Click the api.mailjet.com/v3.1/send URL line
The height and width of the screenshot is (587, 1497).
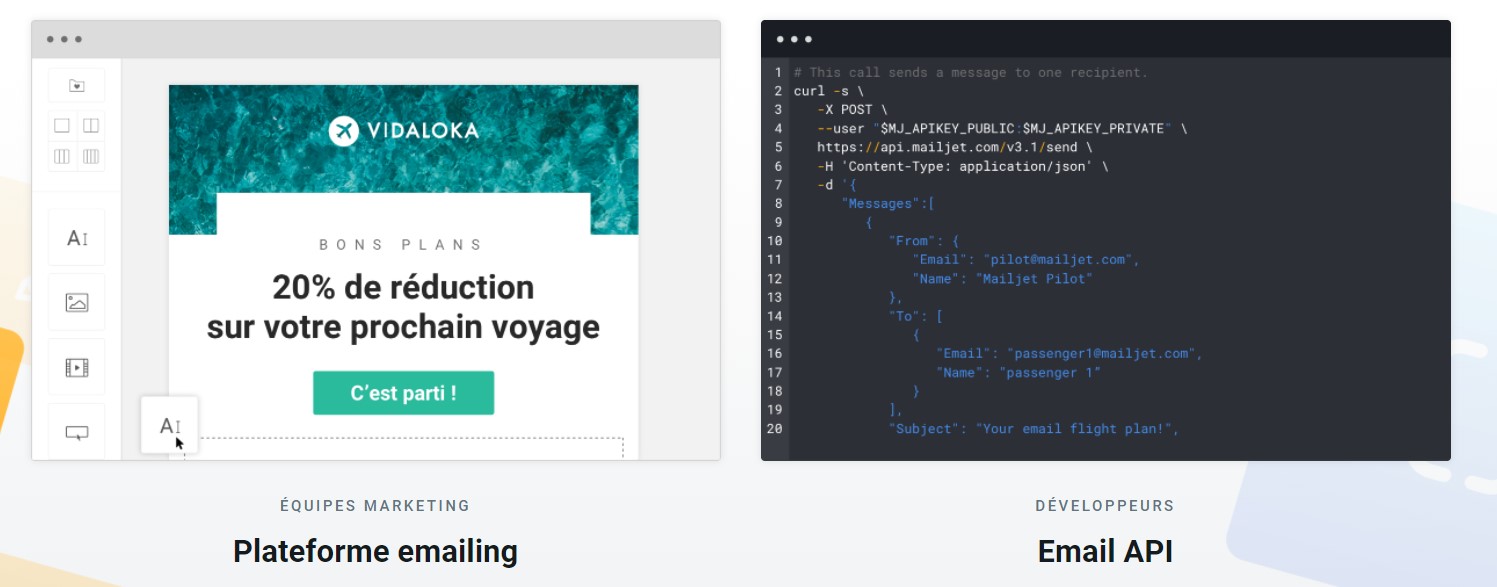955,147
